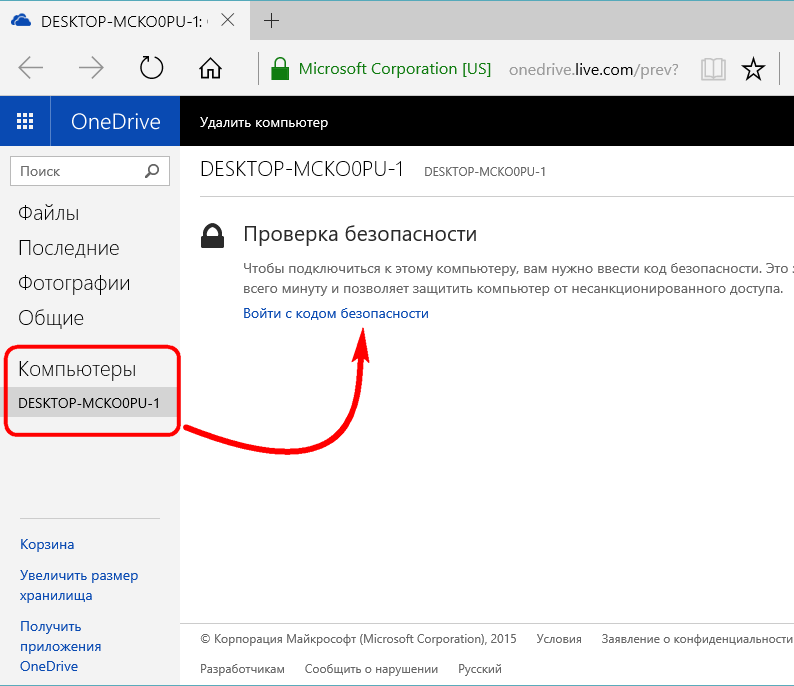
Task: Click Сообщить о нарушении footer link
Action: point(371,669)
